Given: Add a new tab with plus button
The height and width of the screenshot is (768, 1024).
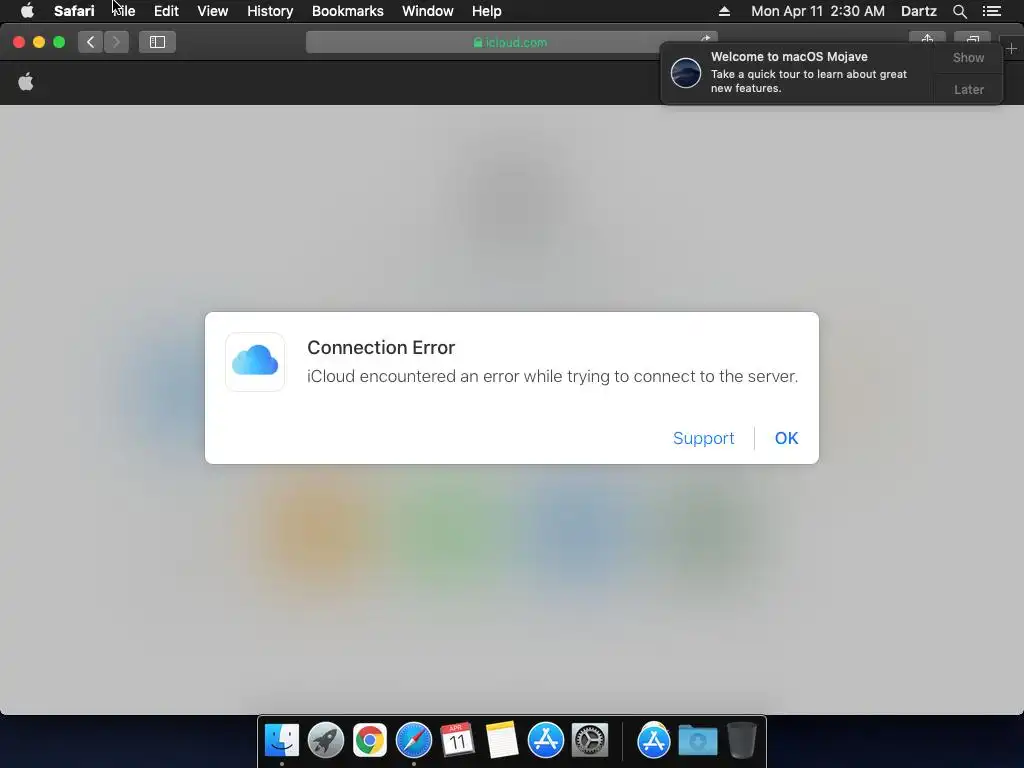Looking at the screenshot, I should [x=1011, y=48].
